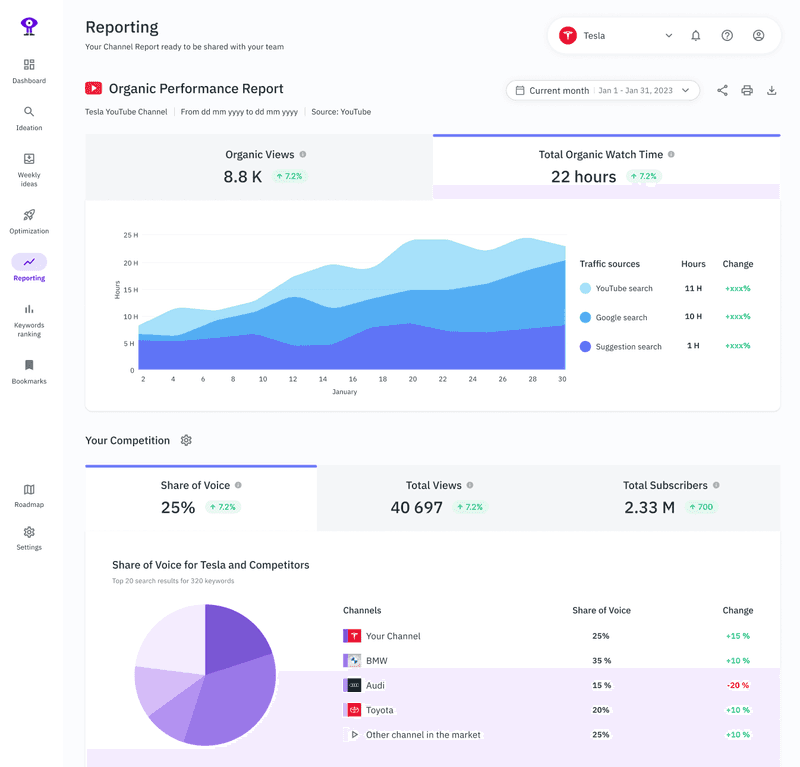Click the Share of Voice pie chart

[205, 675]
